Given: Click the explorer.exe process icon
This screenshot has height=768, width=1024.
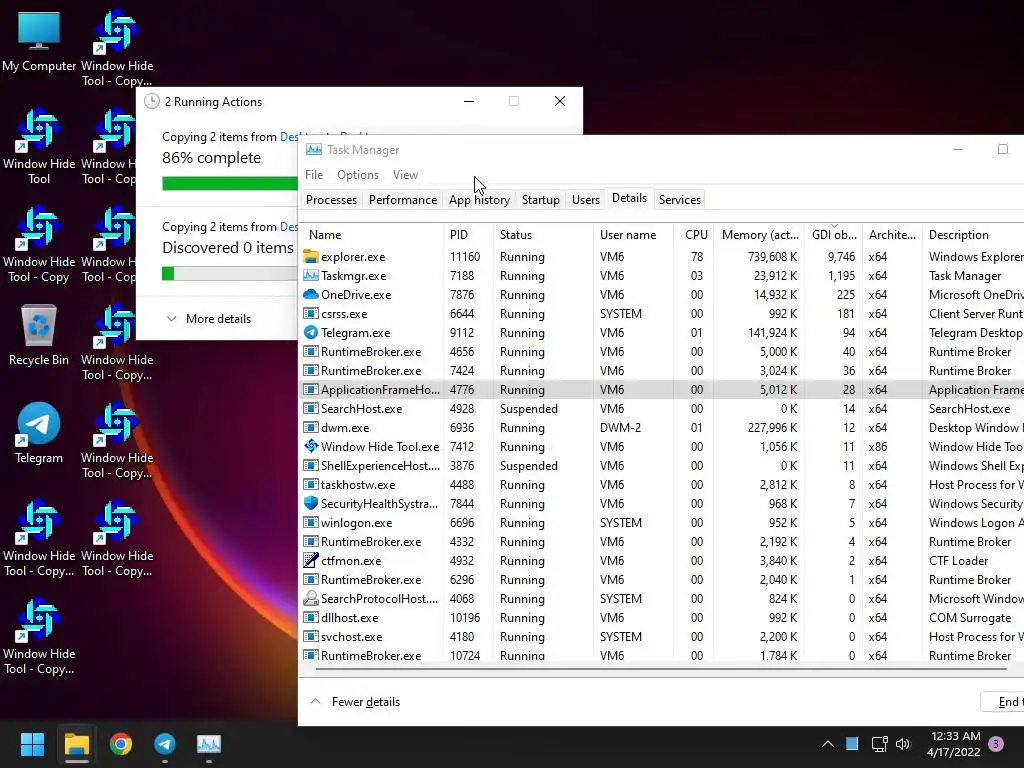Looking at the screenshot, I should [x=311, y=257].
